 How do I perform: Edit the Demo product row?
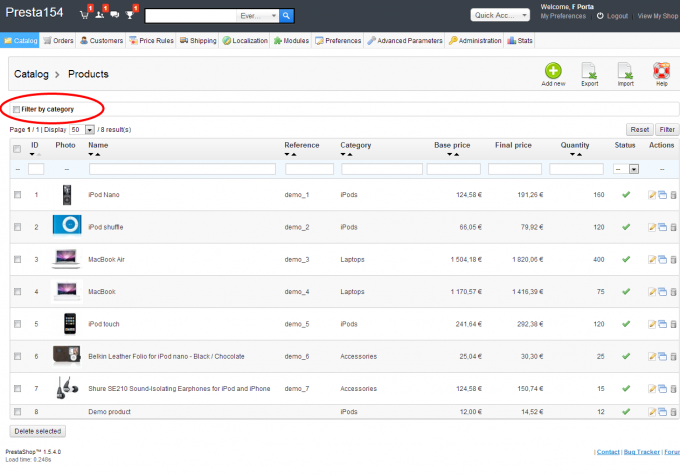[x=652, y=412]
